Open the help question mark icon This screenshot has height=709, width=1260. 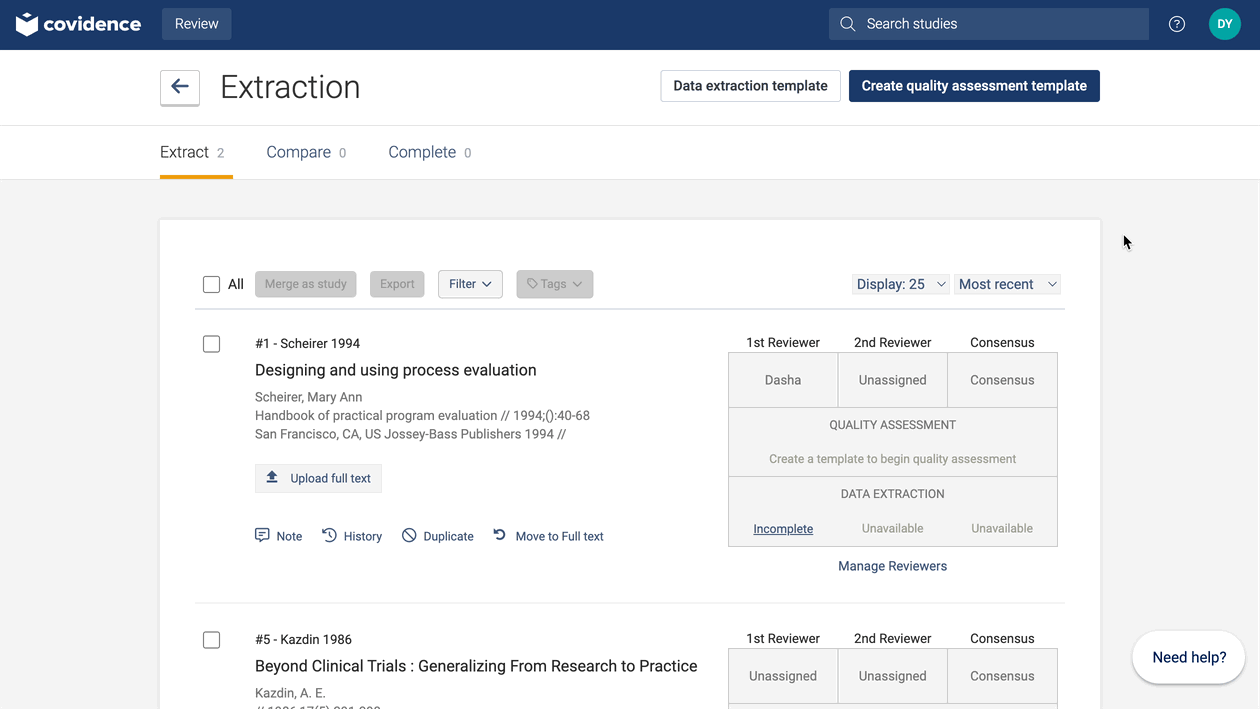[x=1177, y=24]
